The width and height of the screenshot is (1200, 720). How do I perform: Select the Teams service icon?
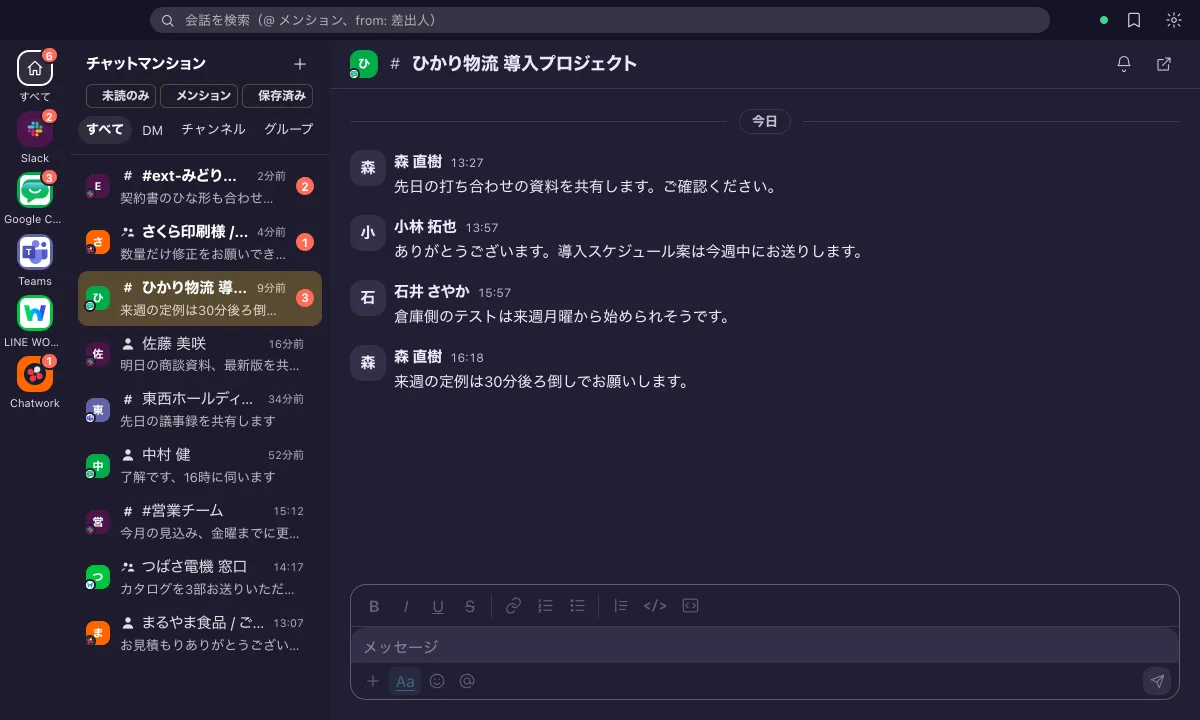[35, 252]
